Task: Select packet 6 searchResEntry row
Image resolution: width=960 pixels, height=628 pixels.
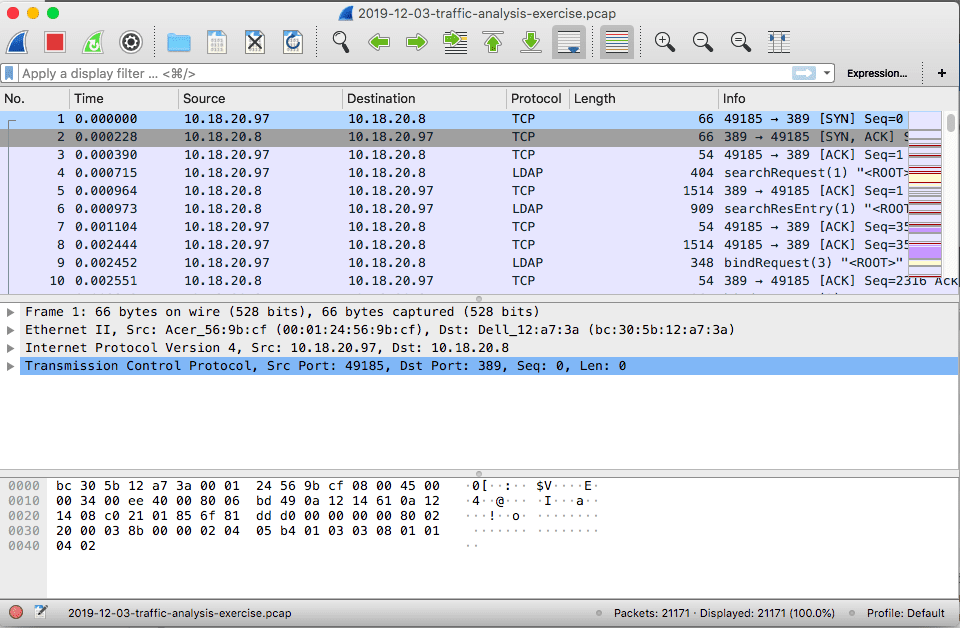Action: coord(454,209)
